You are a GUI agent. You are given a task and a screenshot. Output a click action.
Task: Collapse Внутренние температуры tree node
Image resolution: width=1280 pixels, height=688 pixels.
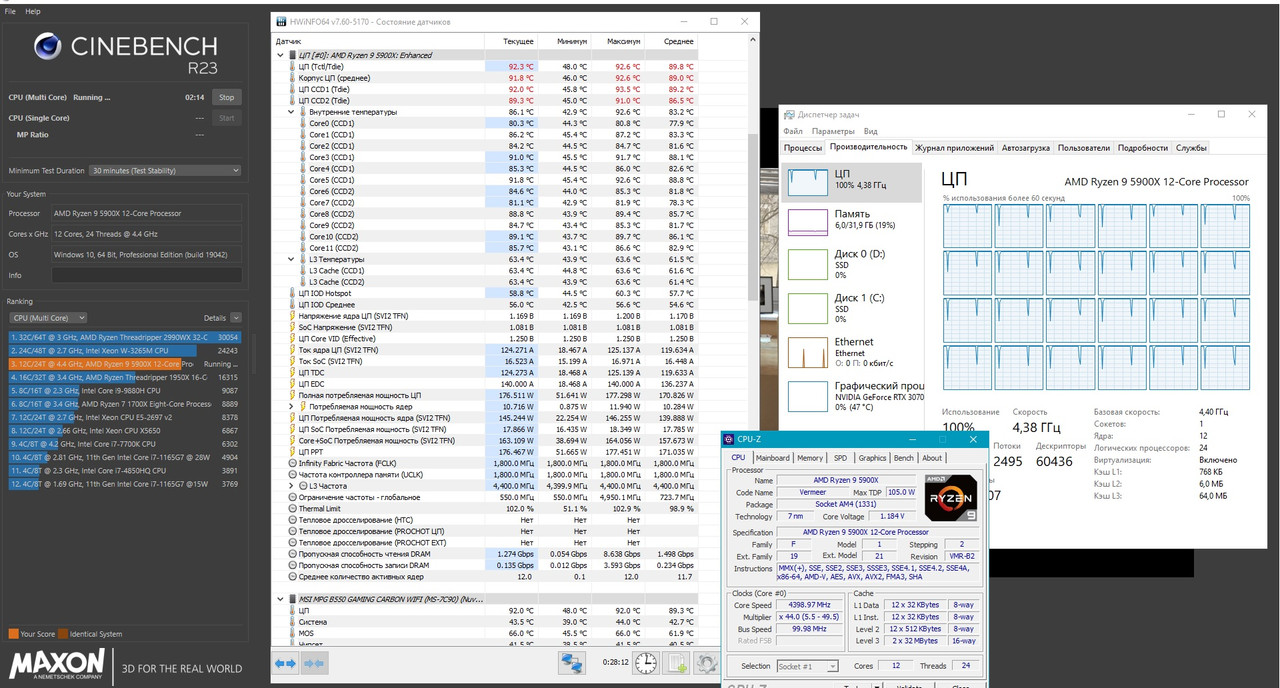291,112
